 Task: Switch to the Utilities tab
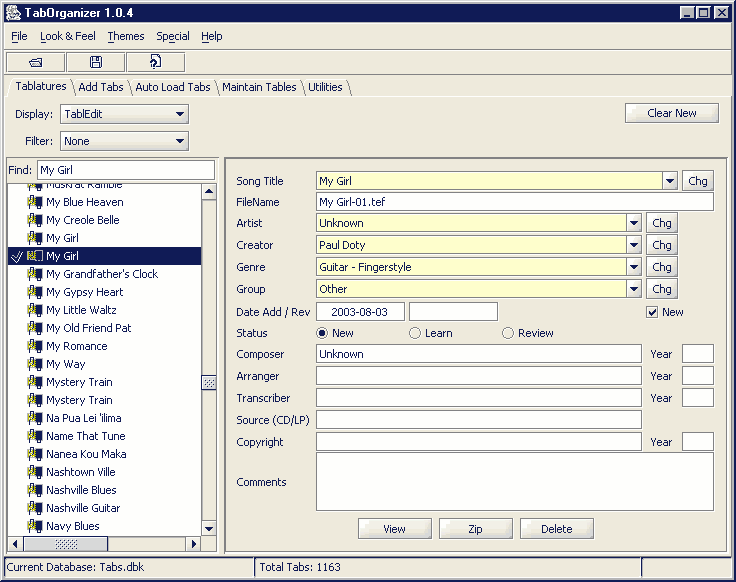[325, 87]
